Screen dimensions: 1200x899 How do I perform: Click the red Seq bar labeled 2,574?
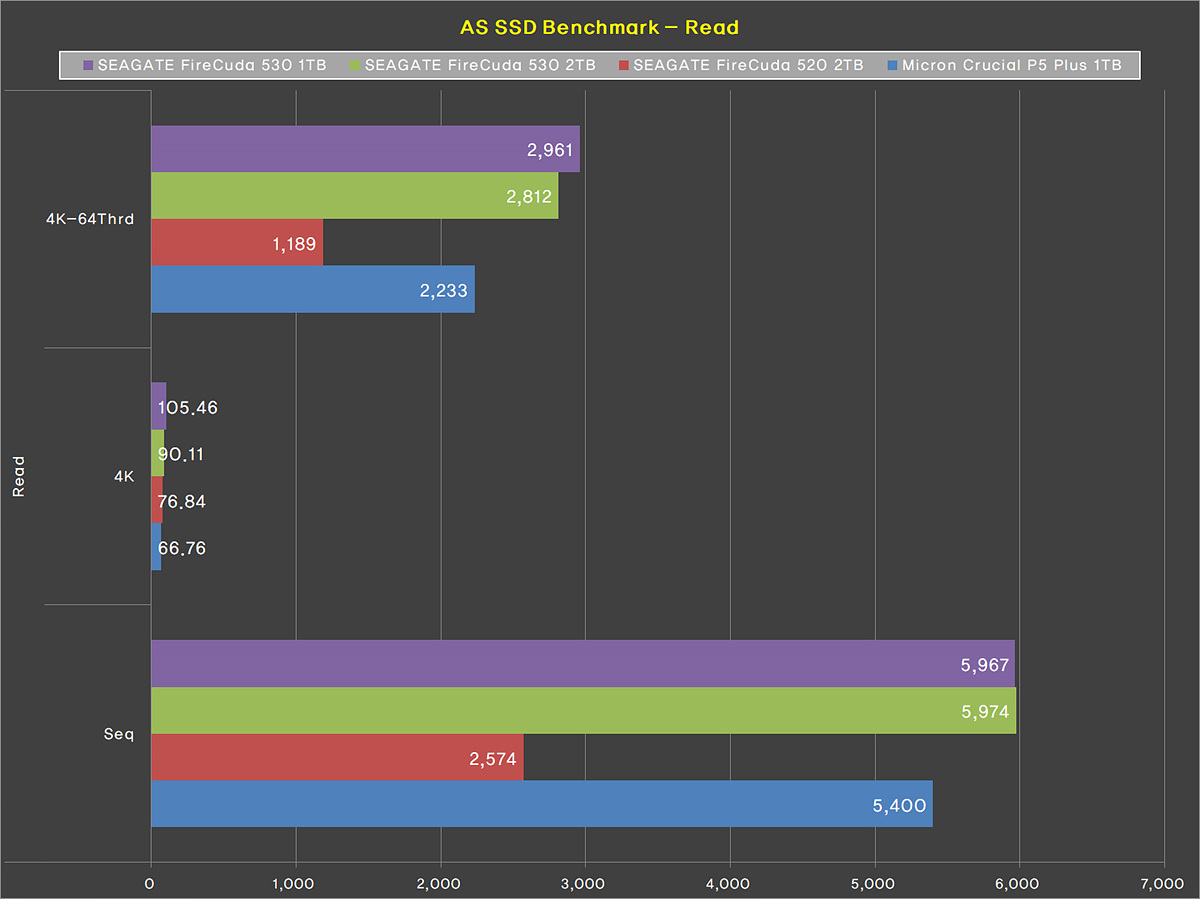pyautogui.click(x=337, y=757)
